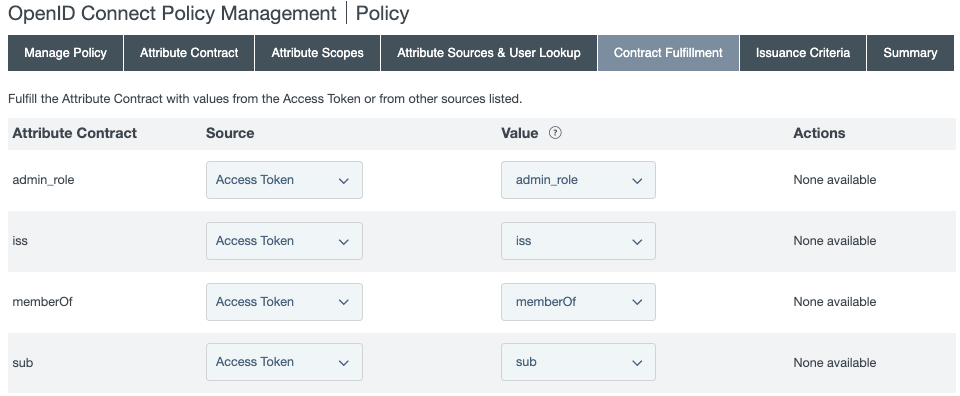Open Source dropdown for sub row
The image size is (960, 396).
pos(284,362)
